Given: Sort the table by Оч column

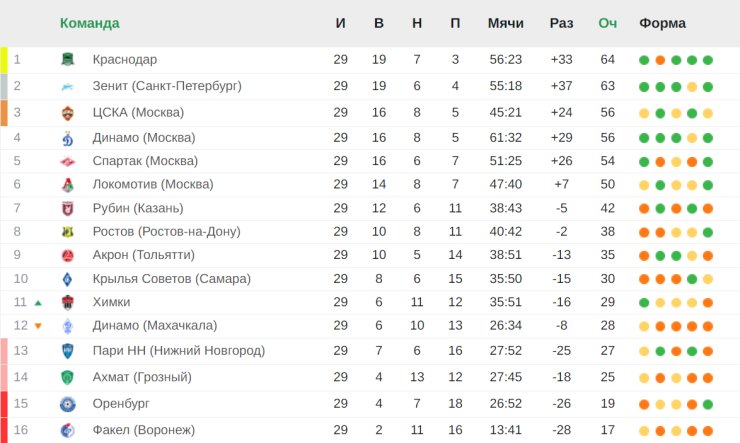Looking at the screenshot, I should (x=607, y=23).
